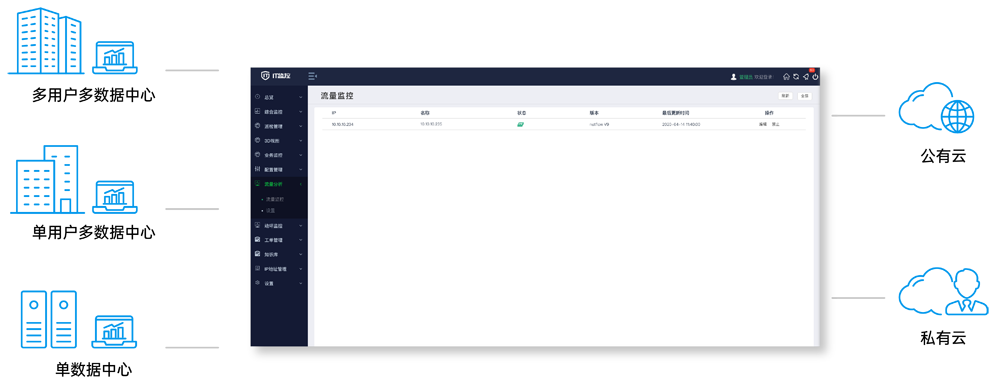Screen dimensions: 1000x385
Task: Open the 流量监控 submenu item
Action: click(274, 200)
